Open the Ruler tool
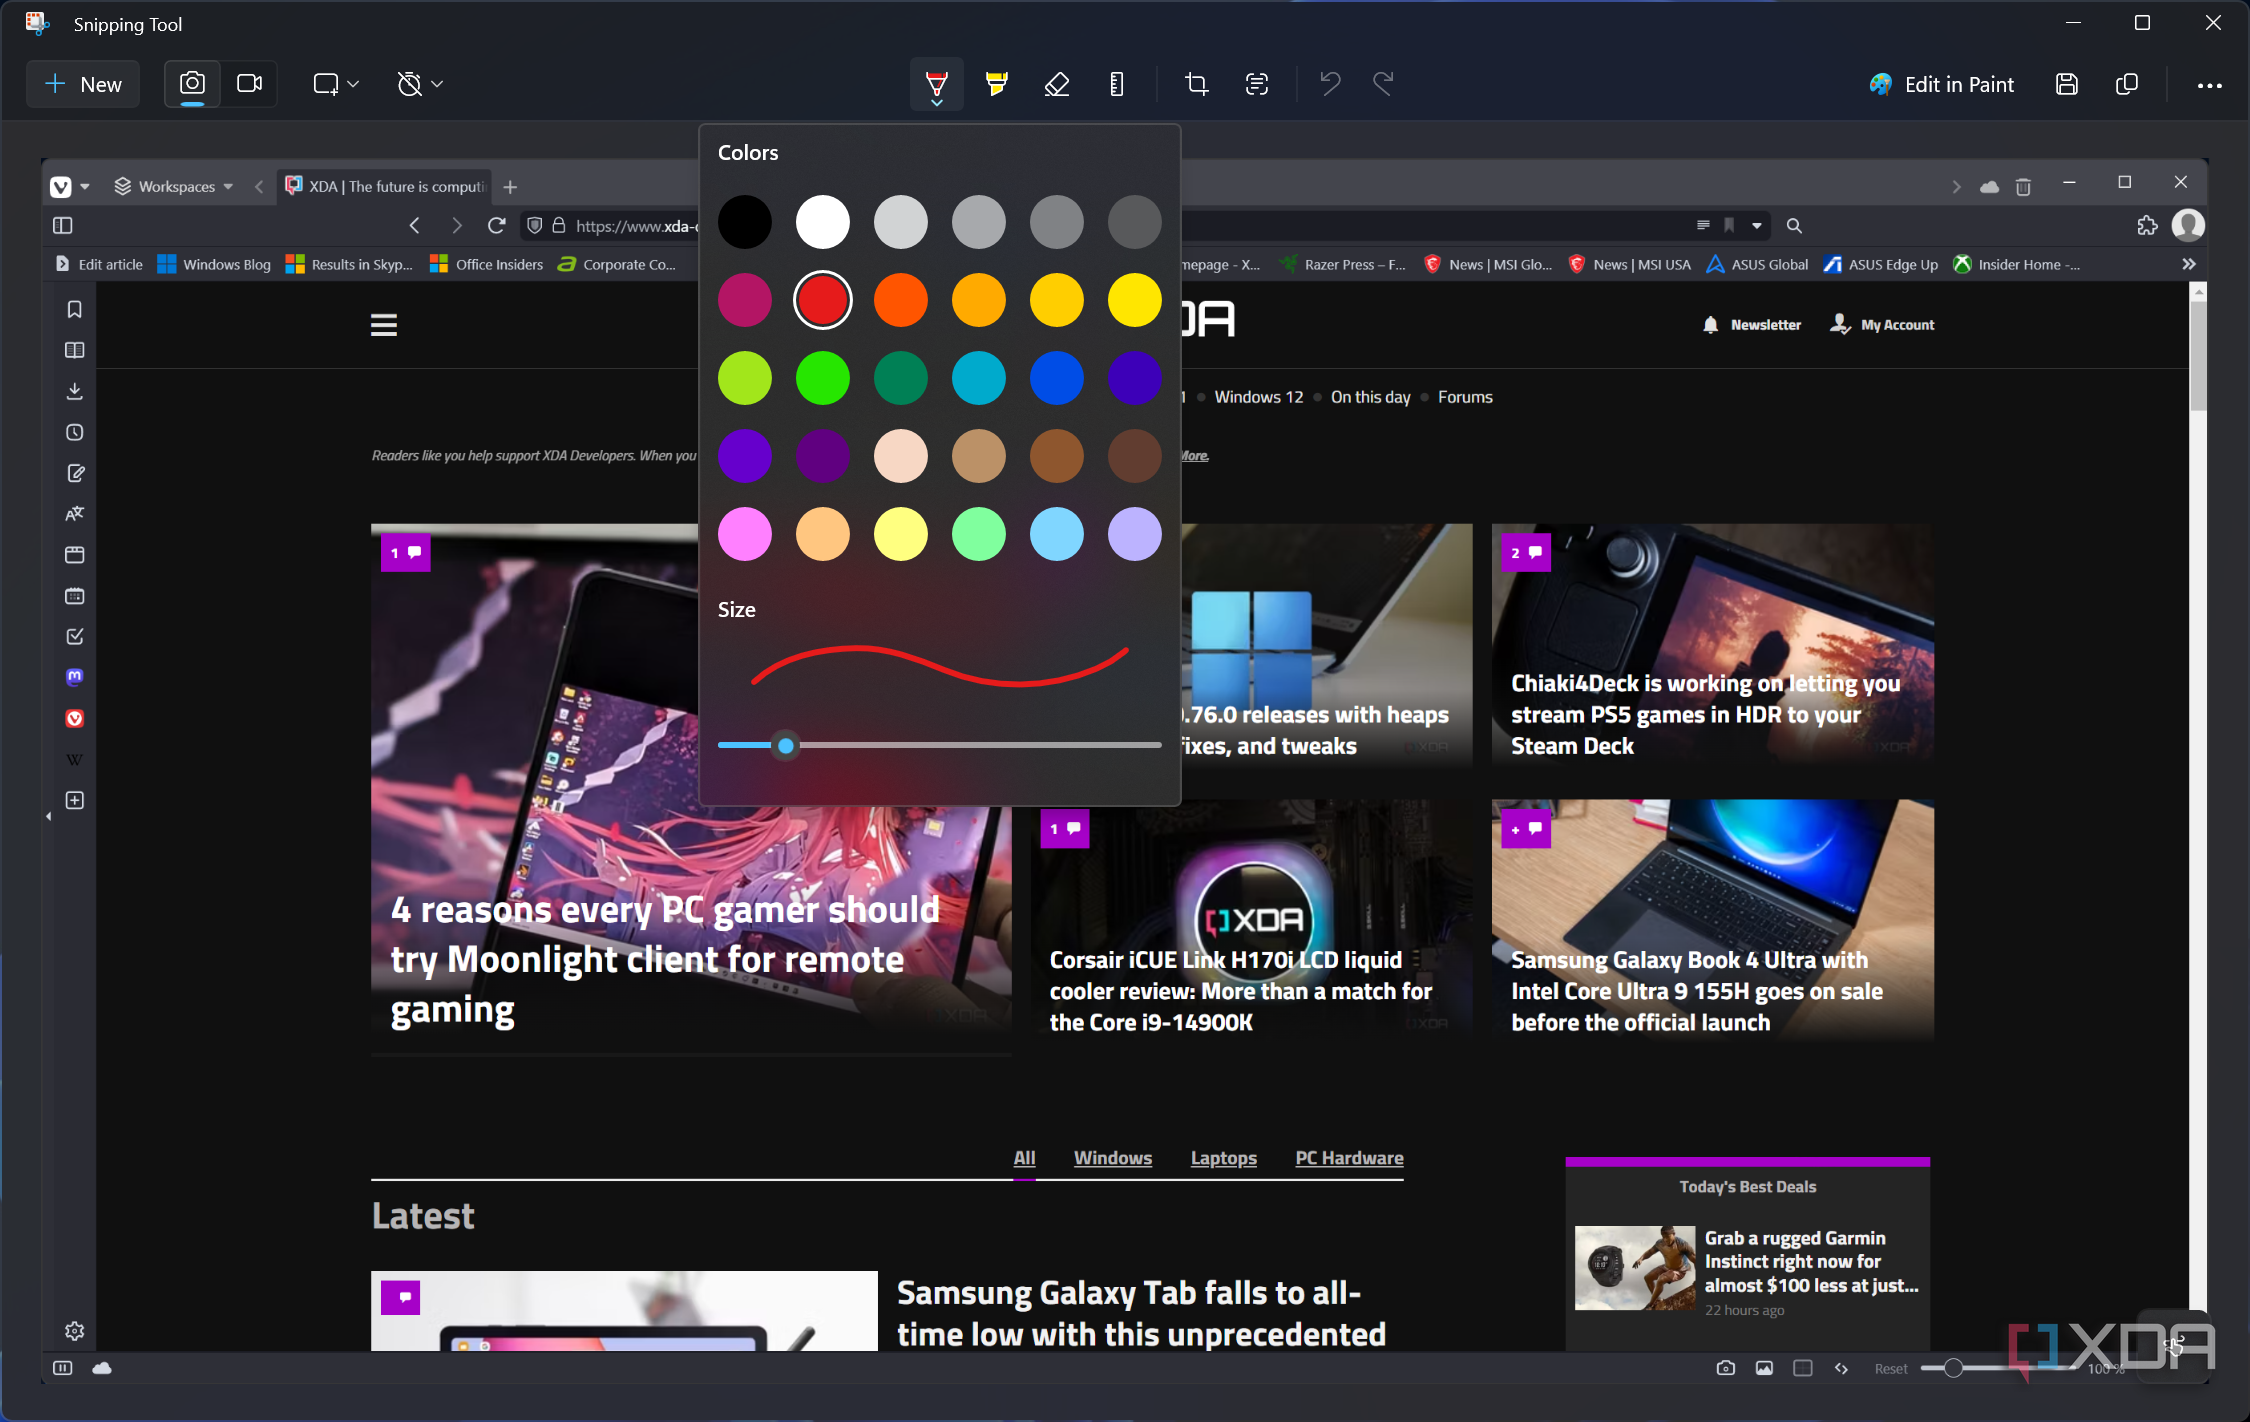2250x1422 pixels. (1116, 84)
